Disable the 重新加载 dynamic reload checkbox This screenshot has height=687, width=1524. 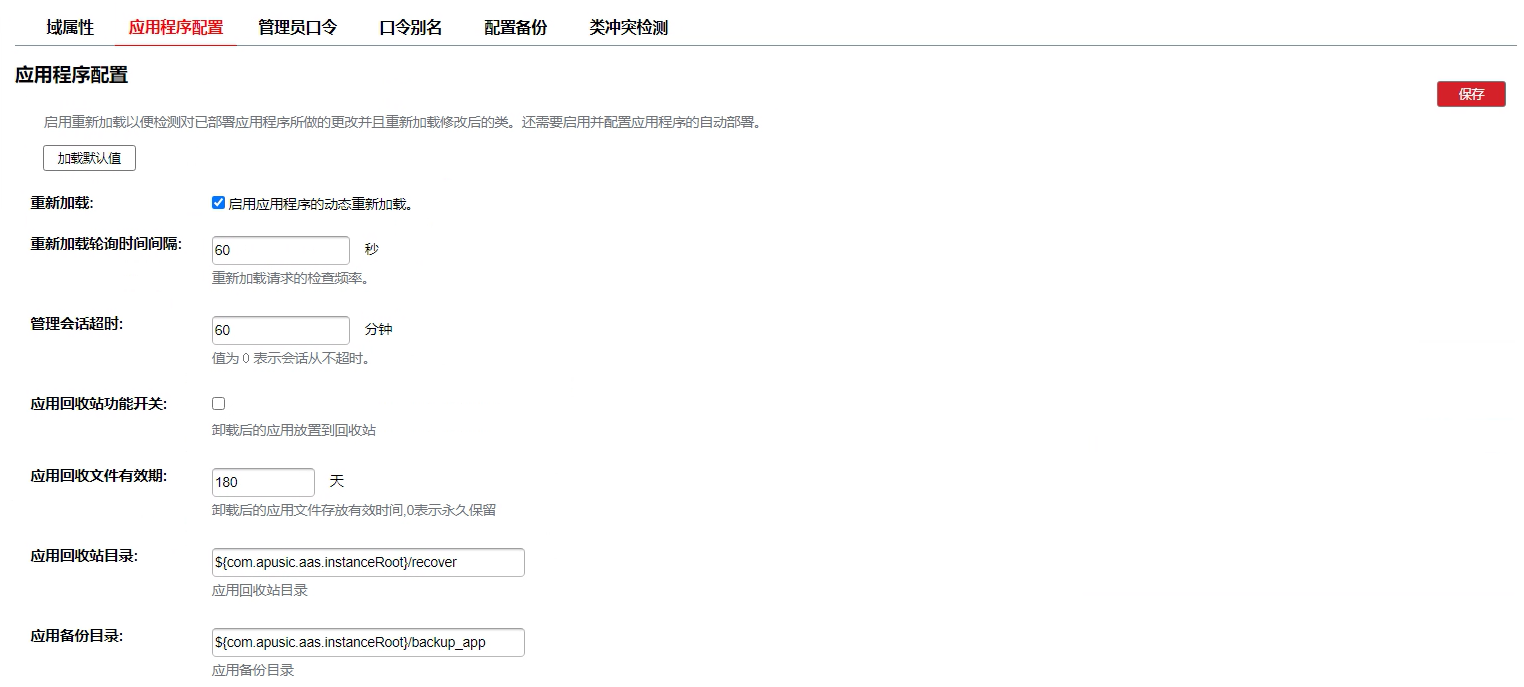(219, 203)
